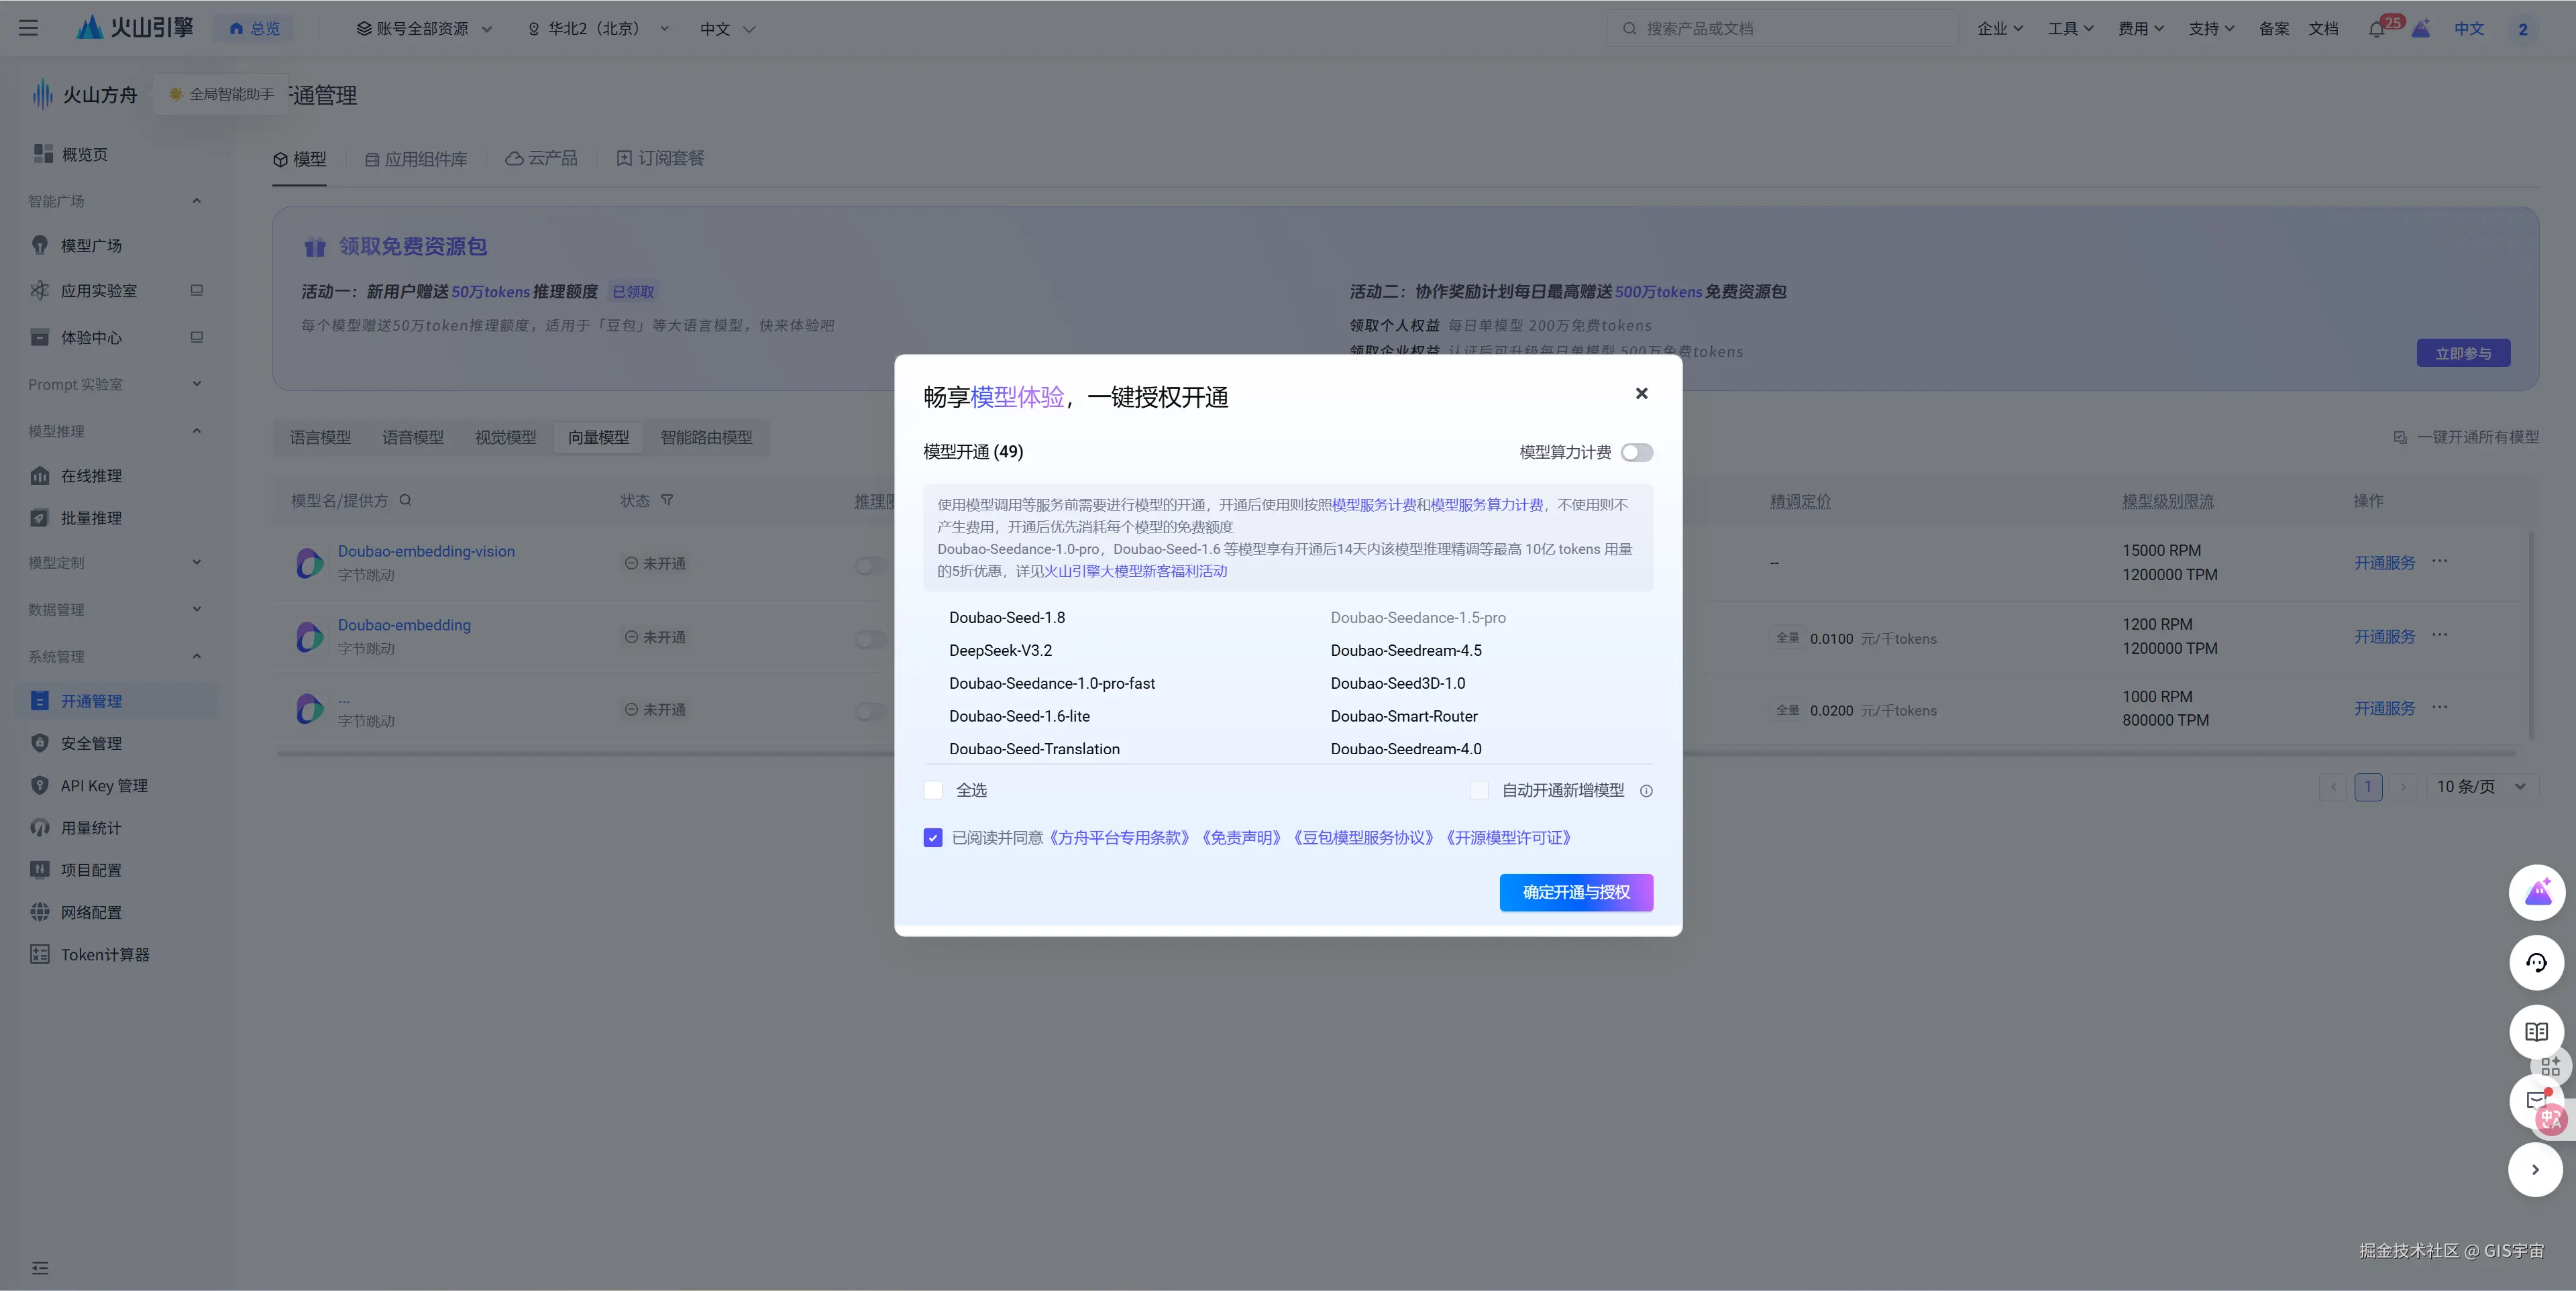Open the 《免责声明》 link

coord(1241,838)
